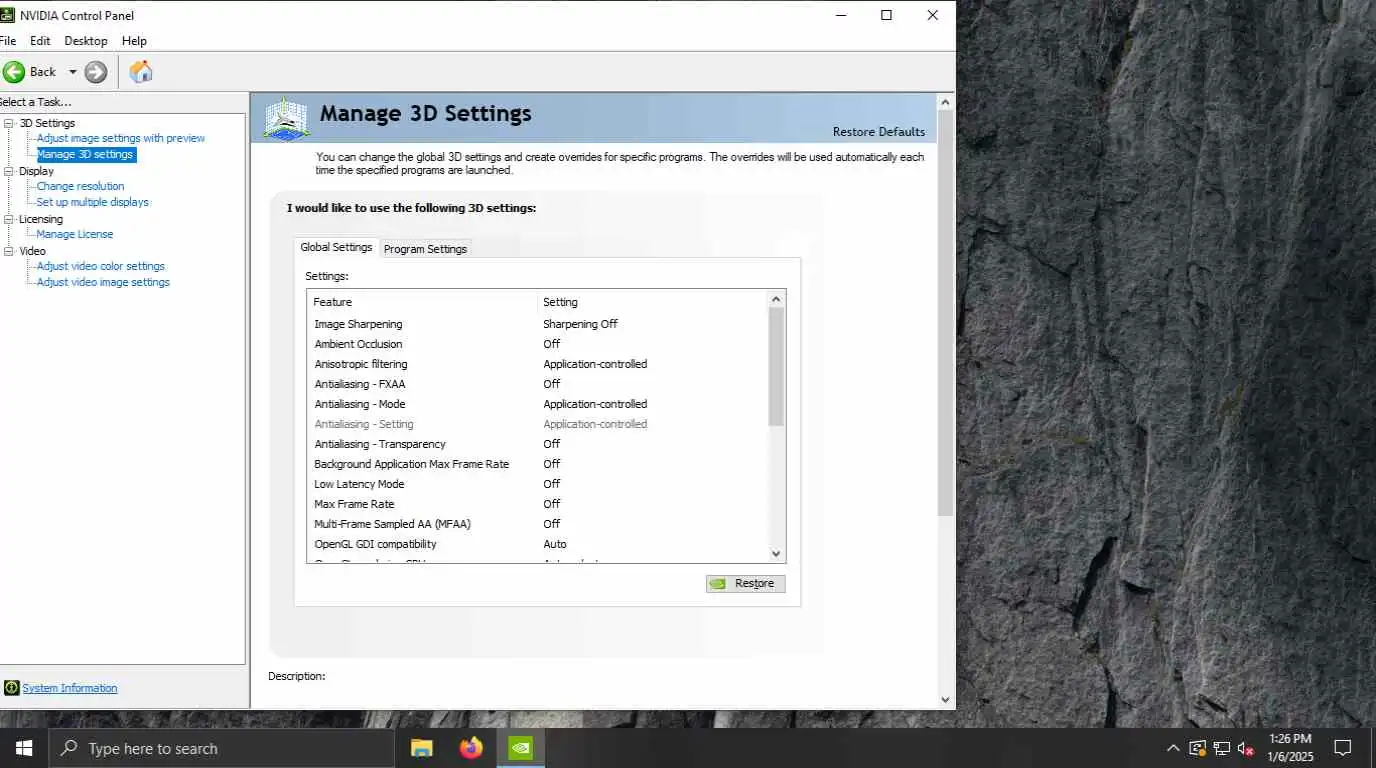Open the Windows Start menu
1376x768 pixels.
pyautogui.click(x=24, y=748)
